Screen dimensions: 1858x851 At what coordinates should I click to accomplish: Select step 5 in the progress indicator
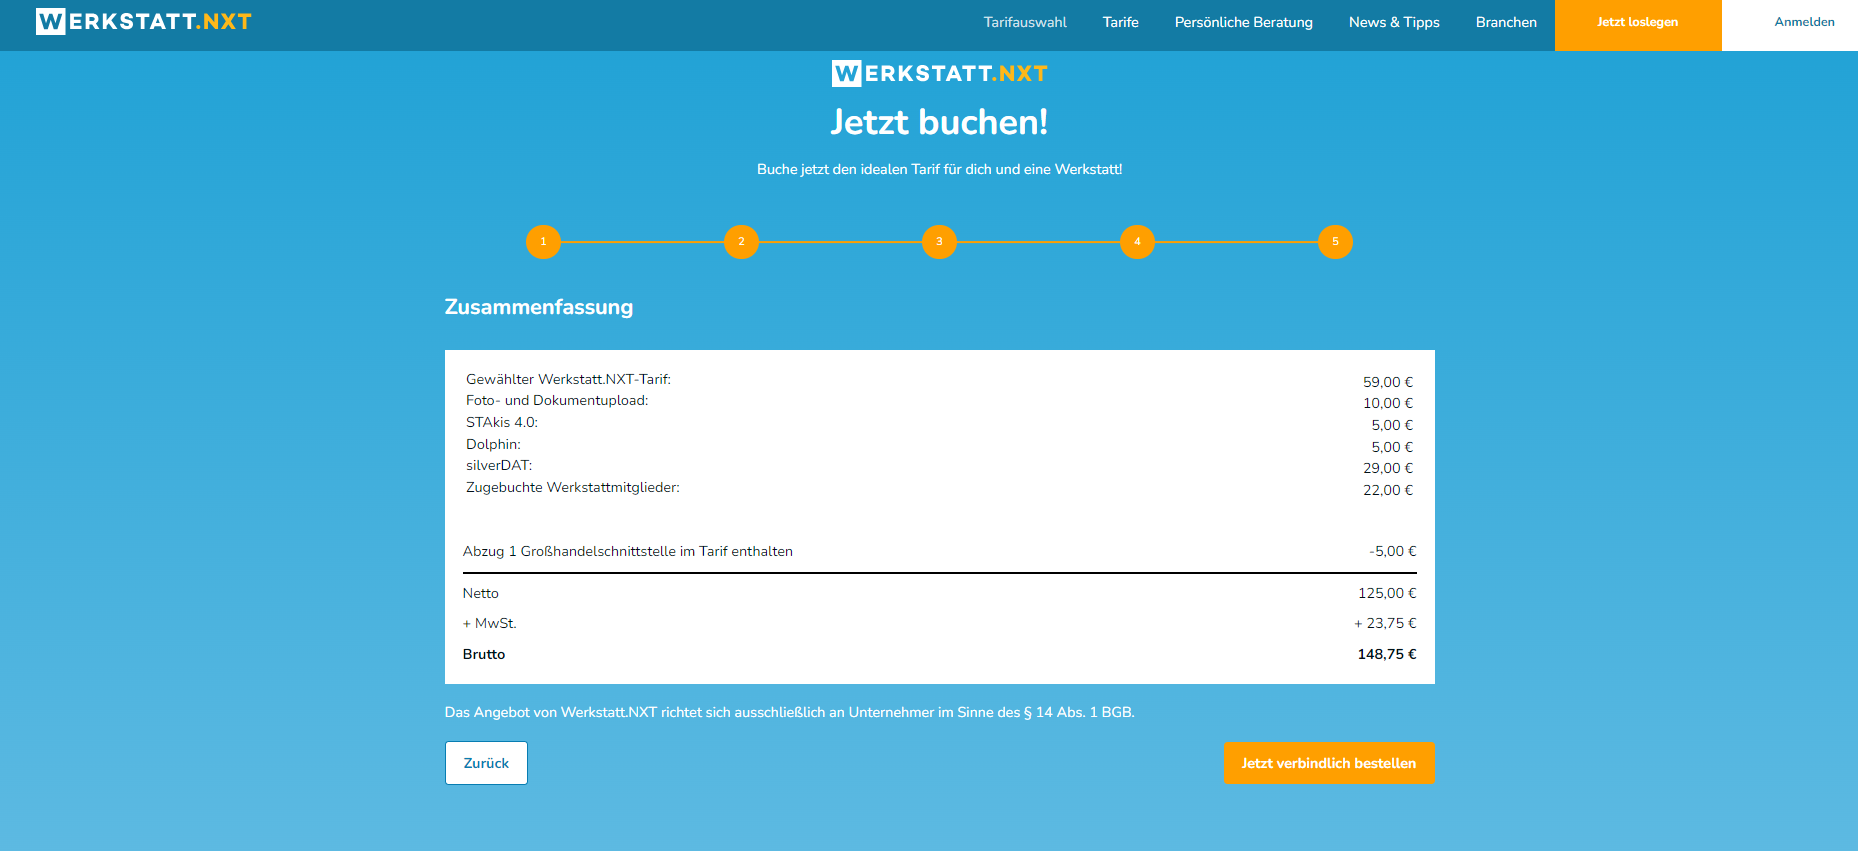(x=1335, y=242)
